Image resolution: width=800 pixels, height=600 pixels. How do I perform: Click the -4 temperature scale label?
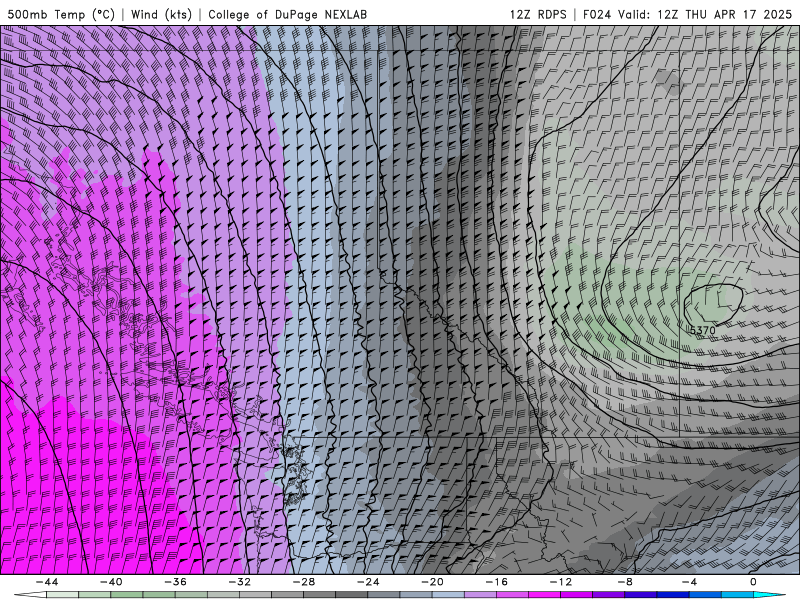tap(689, 582)
